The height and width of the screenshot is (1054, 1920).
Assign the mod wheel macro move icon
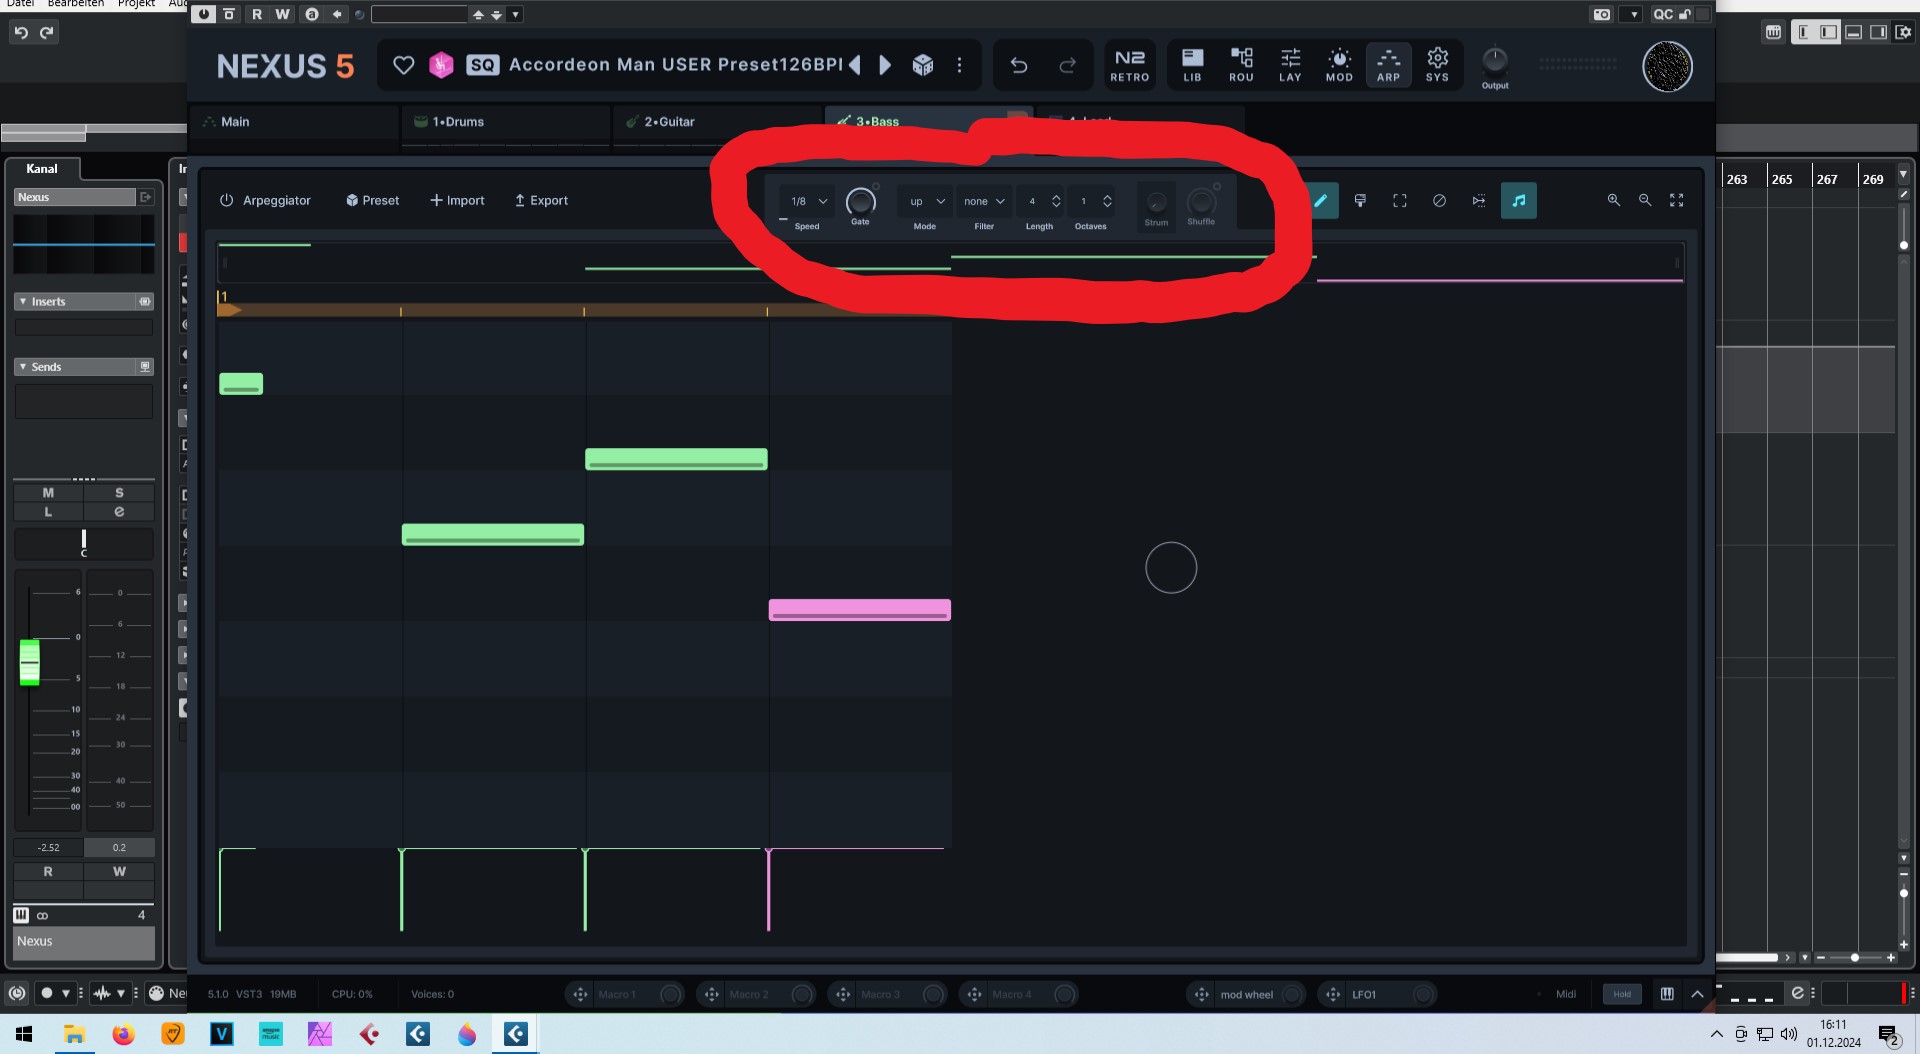click(x=1201, y=994)
